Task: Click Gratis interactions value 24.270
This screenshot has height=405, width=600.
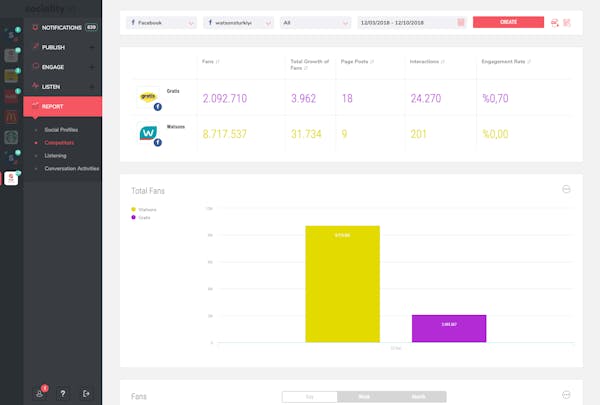Action: (426, 98)
